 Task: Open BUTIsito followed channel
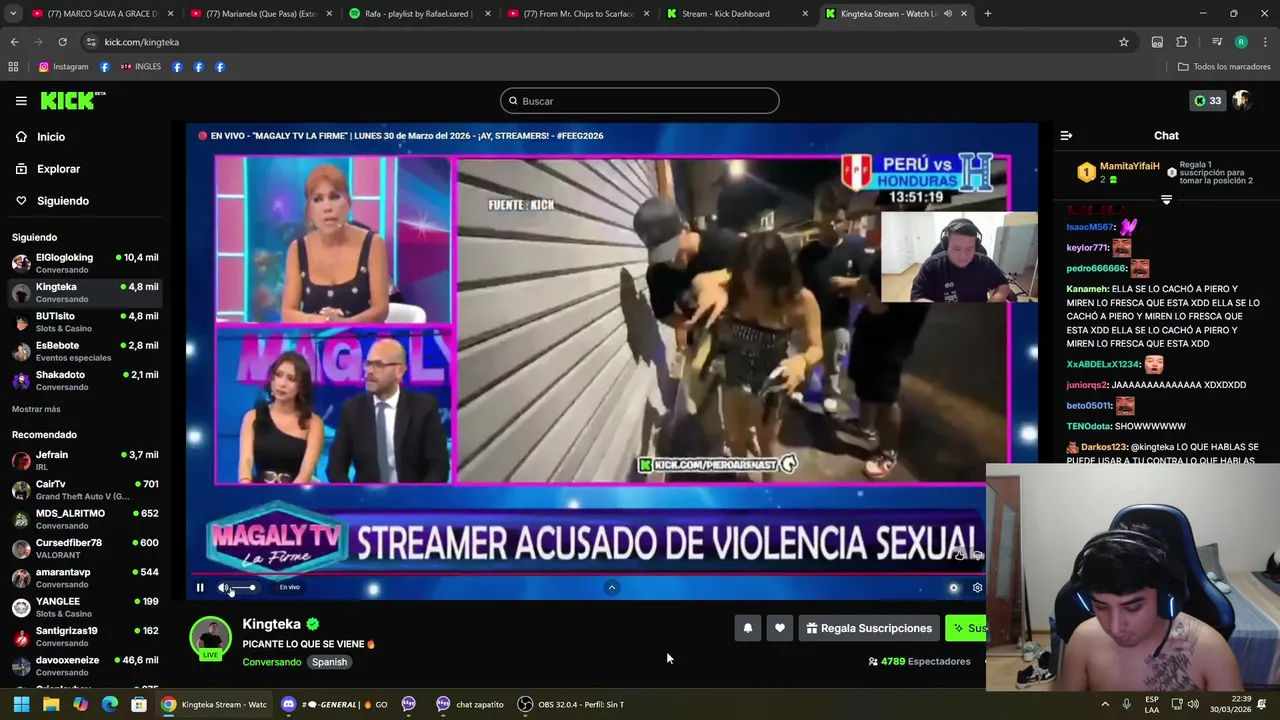click(85, 322)
